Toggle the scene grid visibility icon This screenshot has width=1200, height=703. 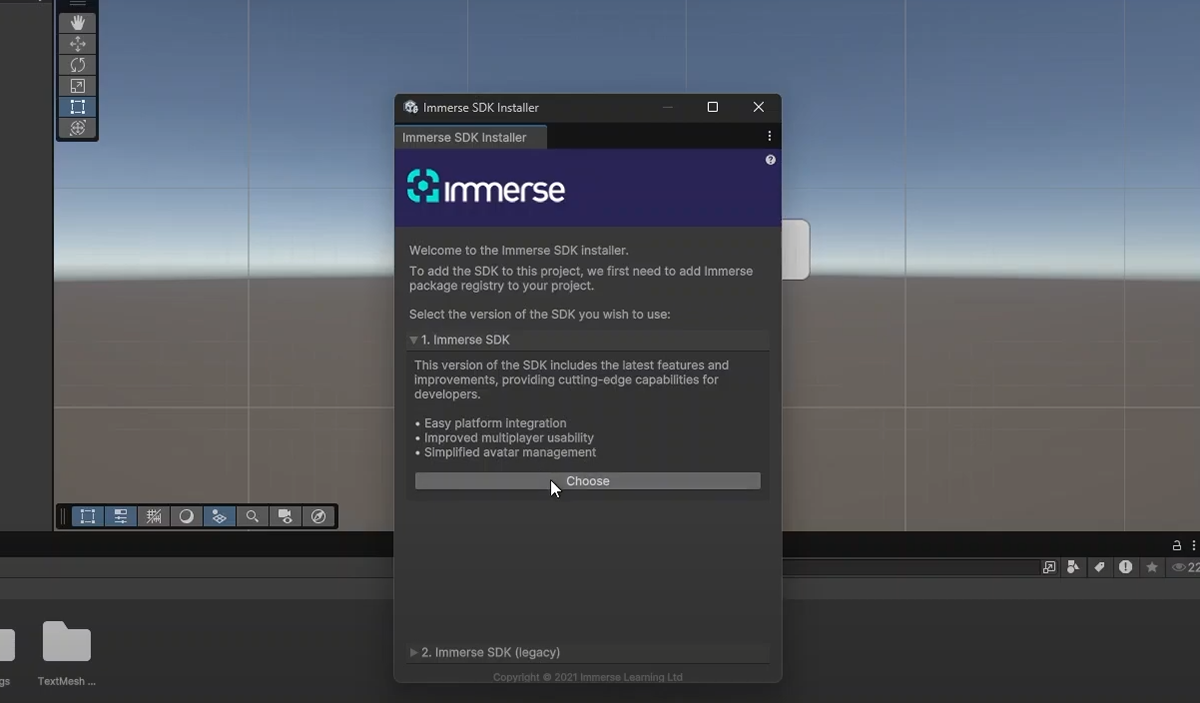click(x=219, y=516)
